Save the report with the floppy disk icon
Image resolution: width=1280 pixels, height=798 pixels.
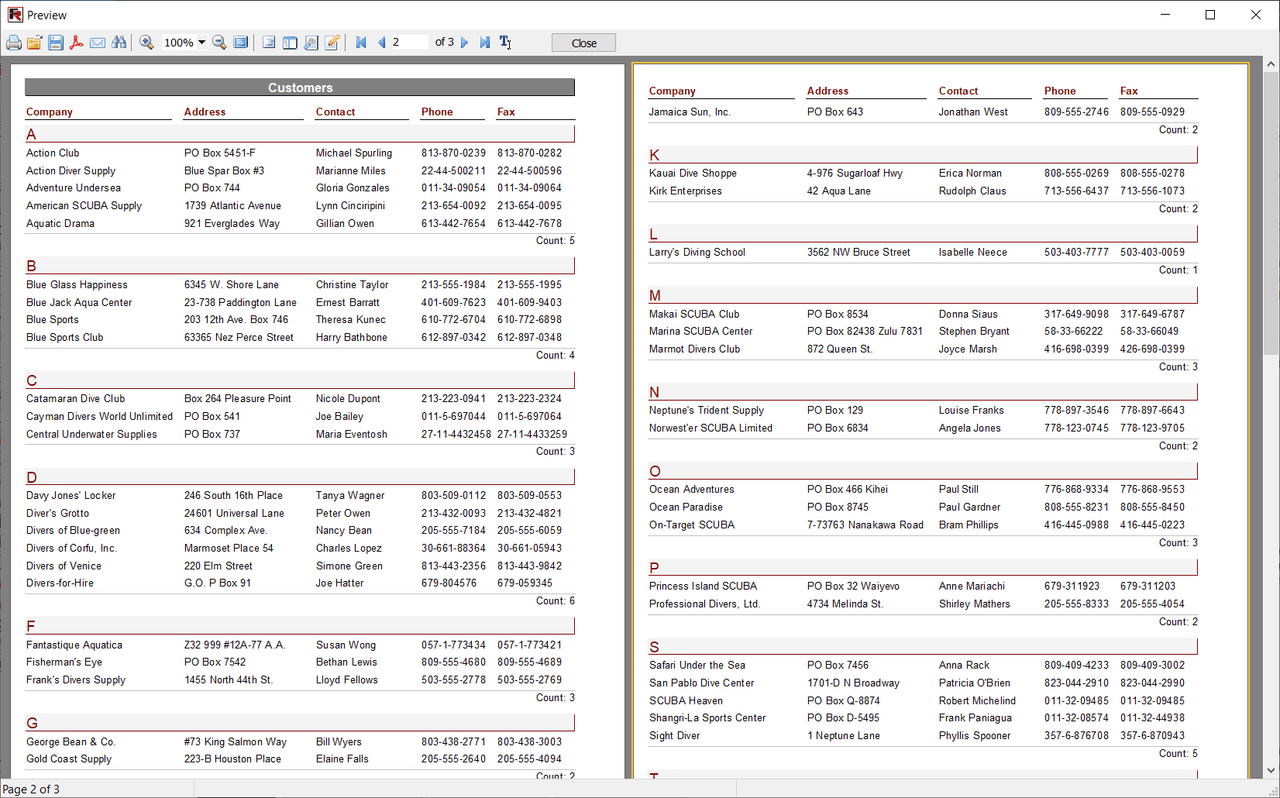(56, 43)
